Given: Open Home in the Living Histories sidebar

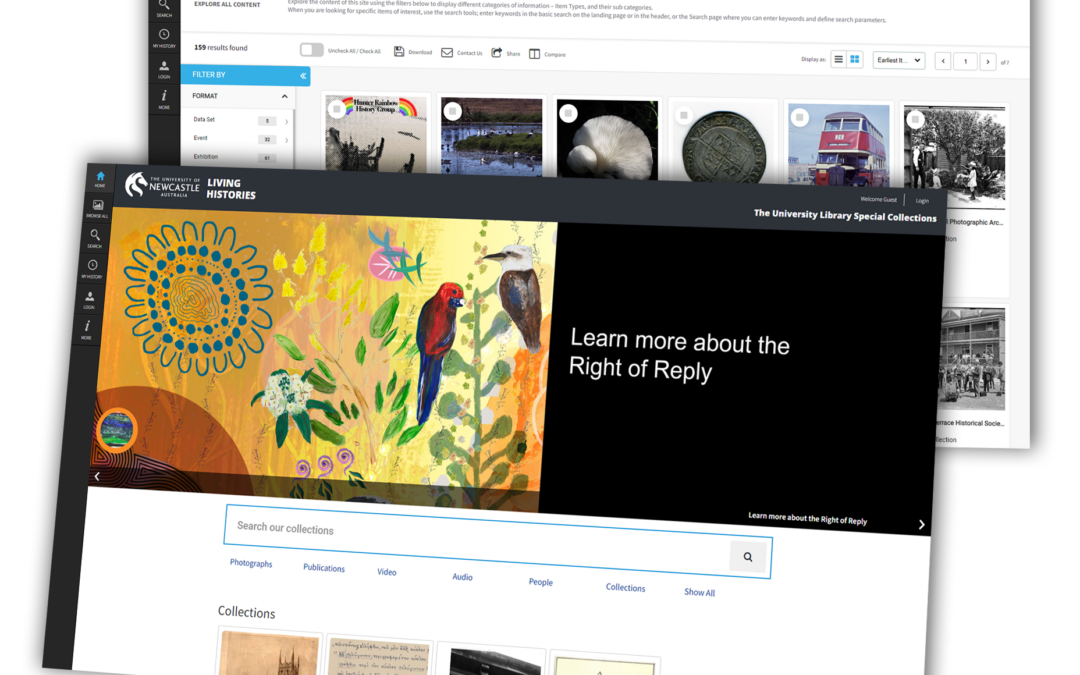Looking at the screenshot, I should 101,178.
